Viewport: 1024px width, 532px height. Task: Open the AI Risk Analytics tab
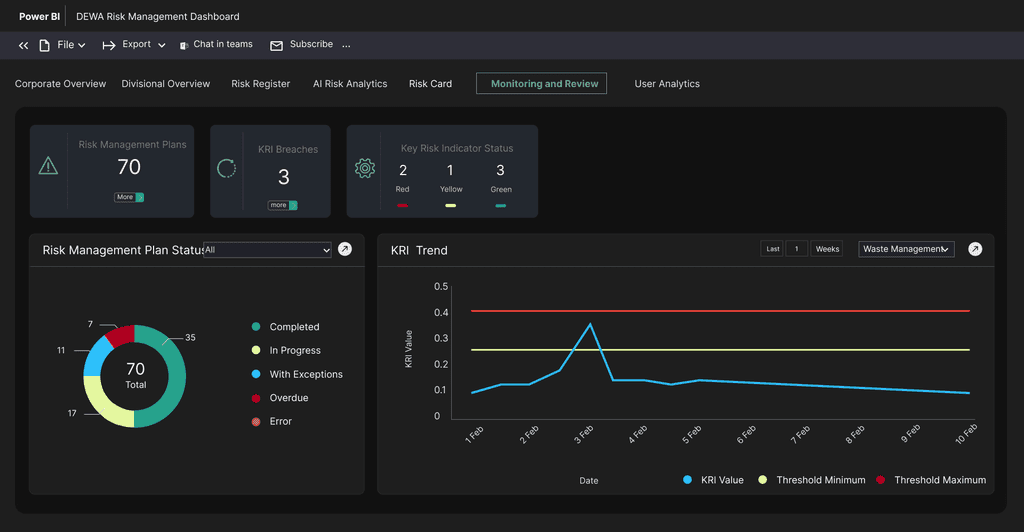click(350, 84)
